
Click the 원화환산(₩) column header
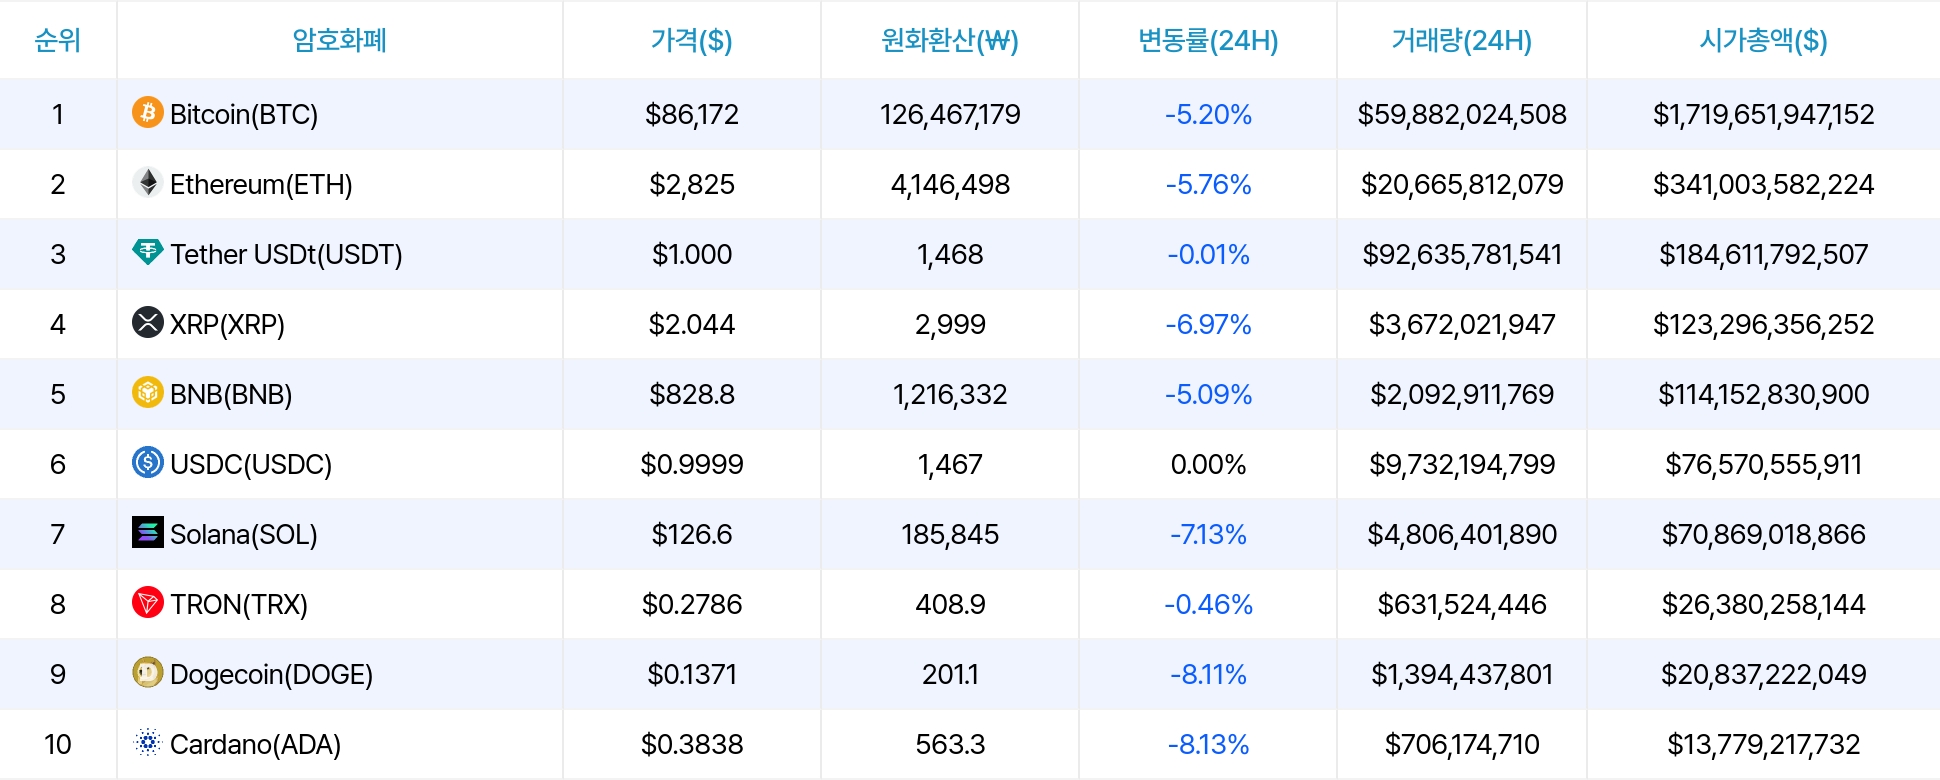click(949, 40)
